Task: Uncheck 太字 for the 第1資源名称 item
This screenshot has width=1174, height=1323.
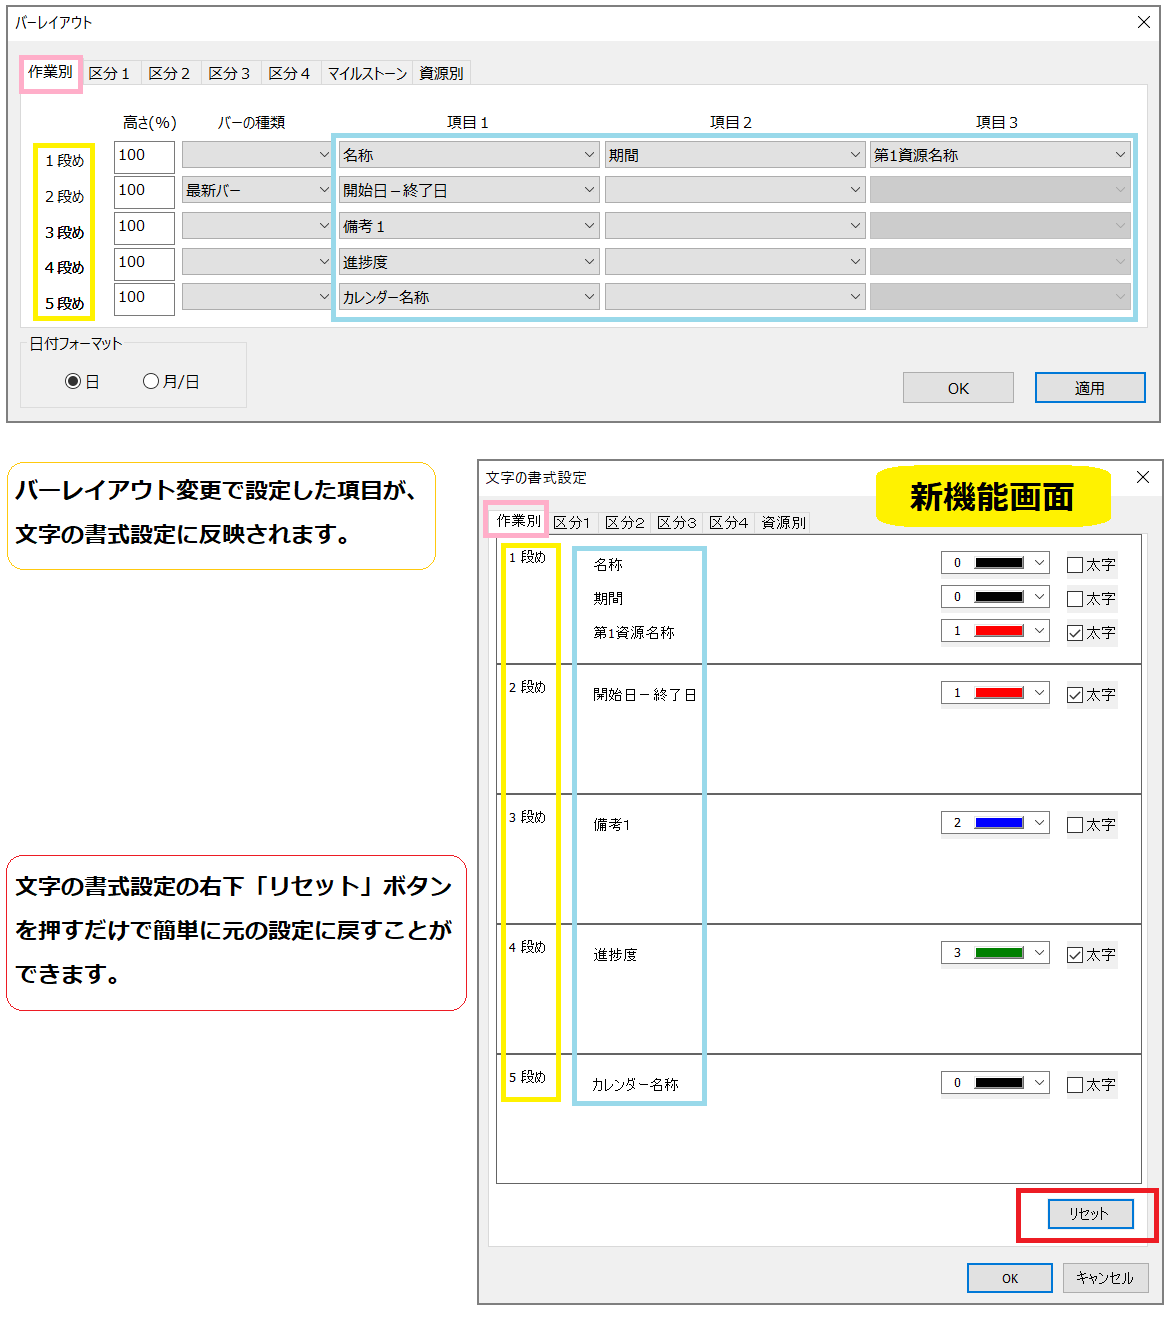Action: pos(1075,633)
